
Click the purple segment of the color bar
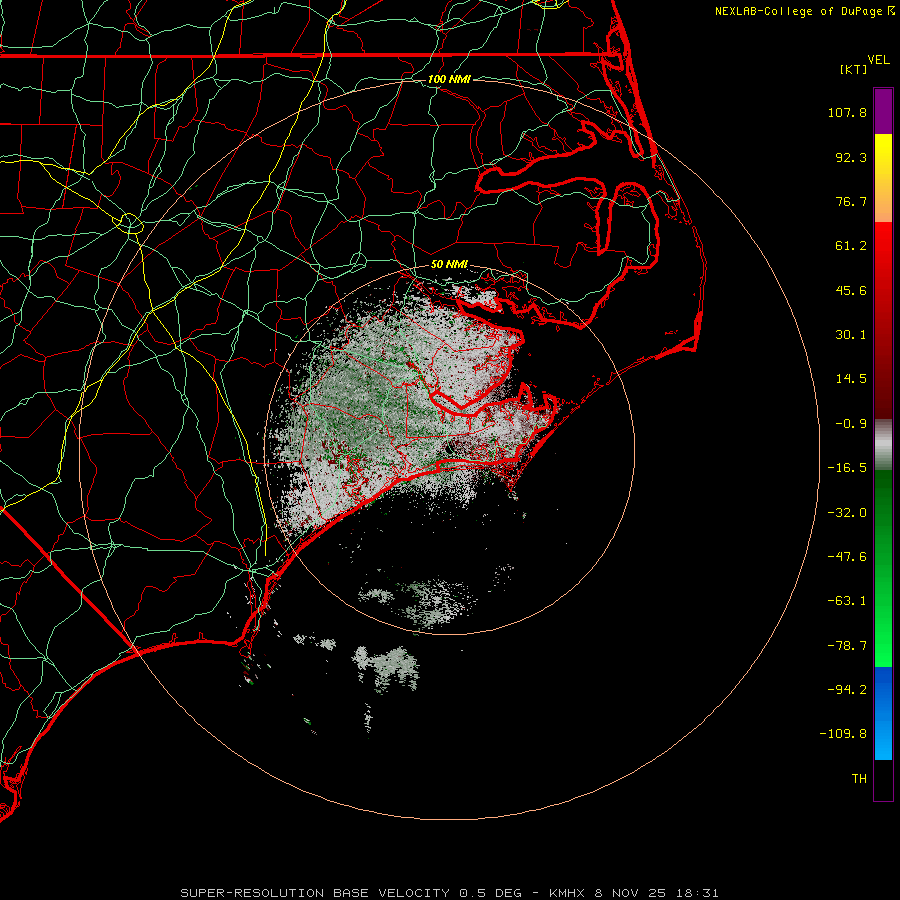883,111
